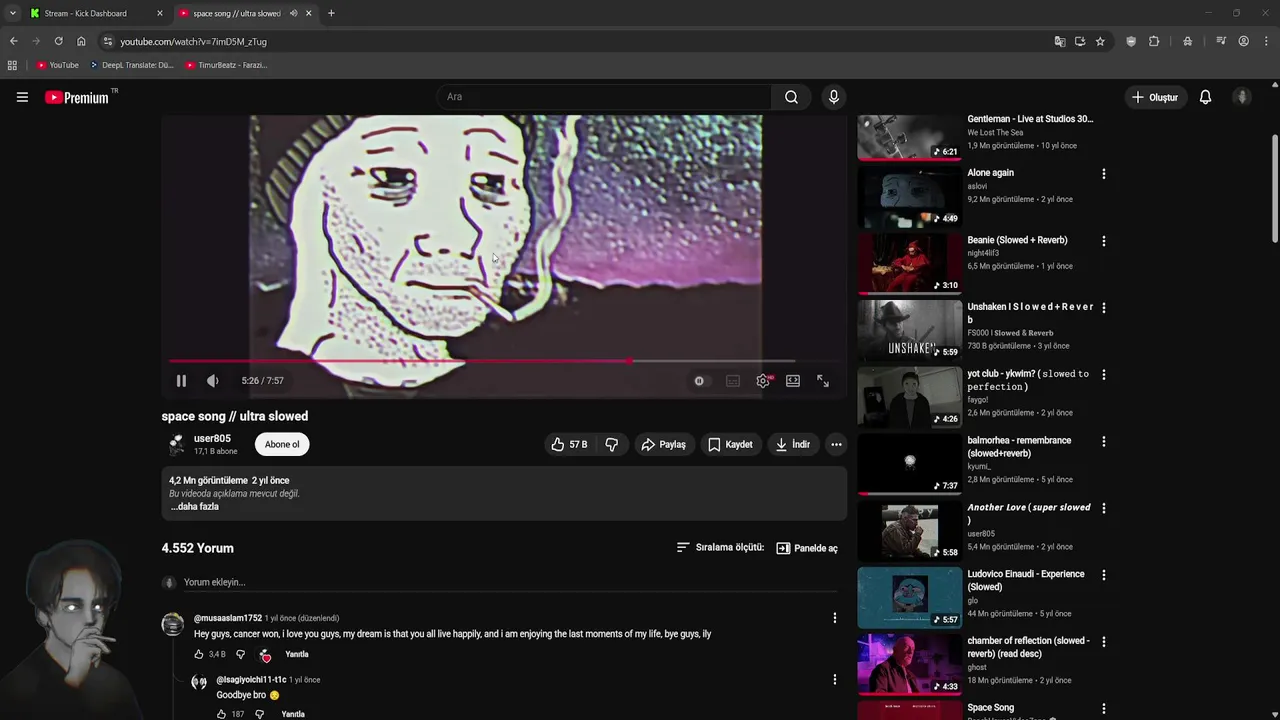Open the browser apps grid icon
The height and width of the screenshot is (720, 1280).
(x=12, y=65)
